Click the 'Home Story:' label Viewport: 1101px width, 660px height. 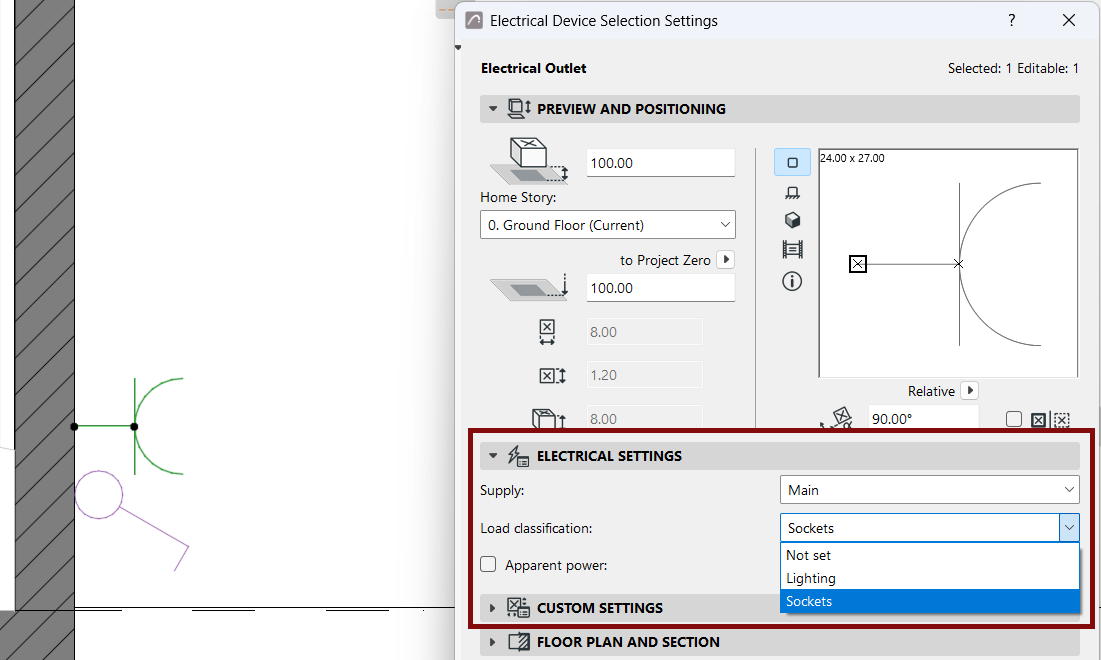pos(517,197)
